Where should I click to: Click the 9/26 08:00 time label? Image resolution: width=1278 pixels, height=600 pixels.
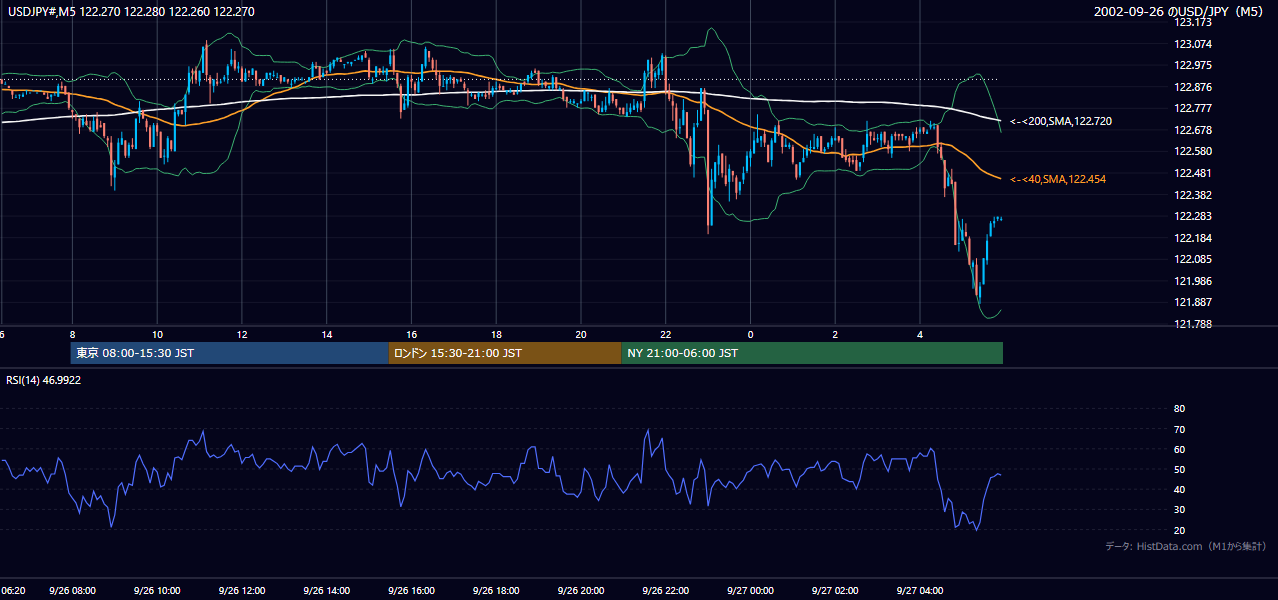click(73, 590)
